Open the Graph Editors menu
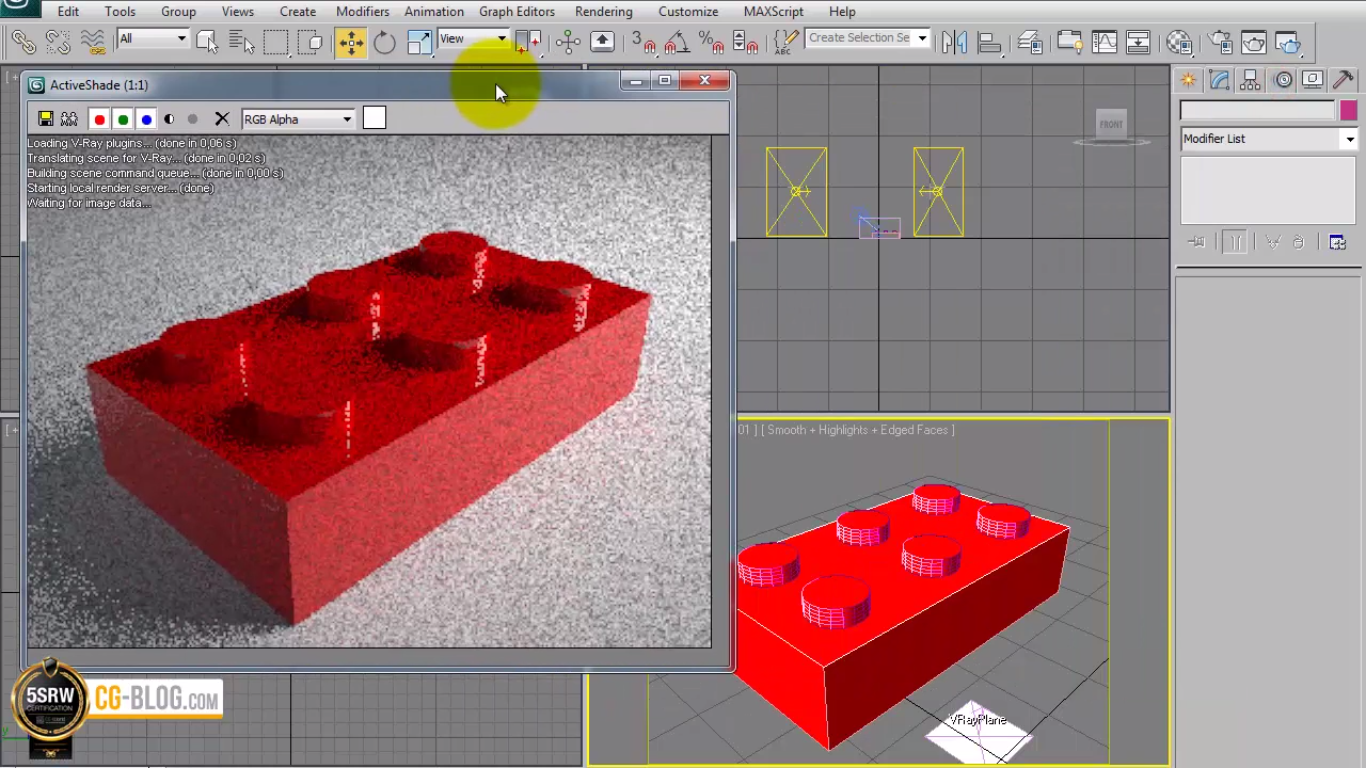Screen dimensions: 1366x768 [517, 12]
